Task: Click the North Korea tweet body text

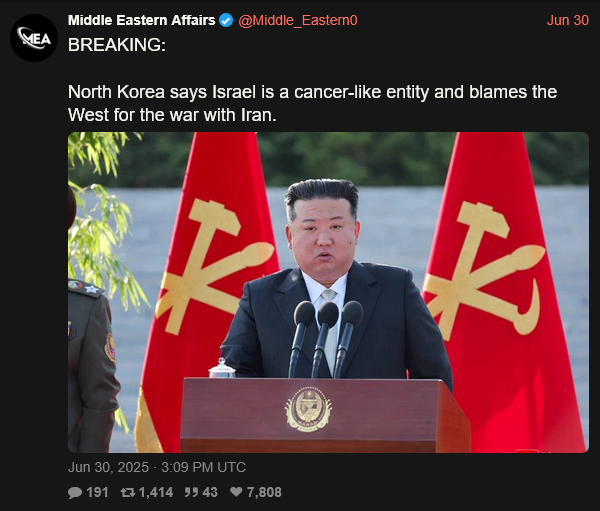Action: pos(312,103)
